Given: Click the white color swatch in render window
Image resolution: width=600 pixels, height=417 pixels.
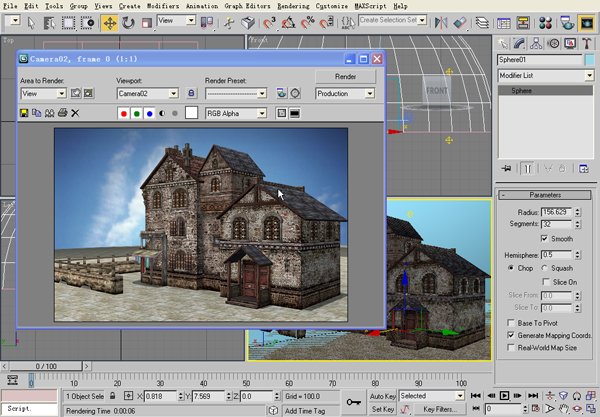Looking at the screenshot, I should click(191, 114).
